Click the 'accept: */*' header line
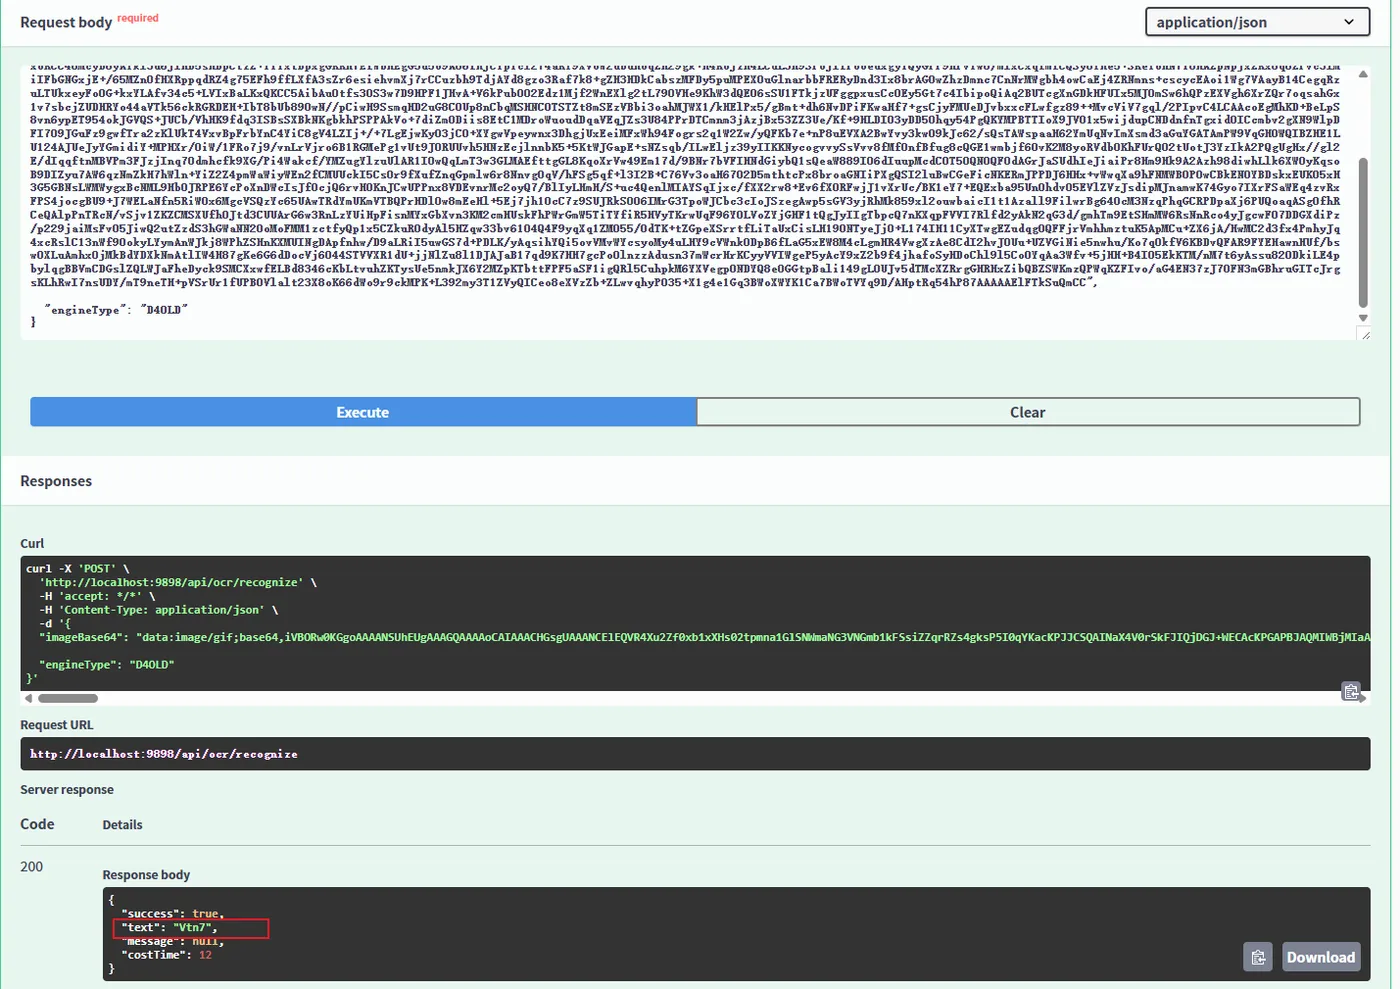The height and width of the screenshot is (989, 1400). tap(97, 596)
